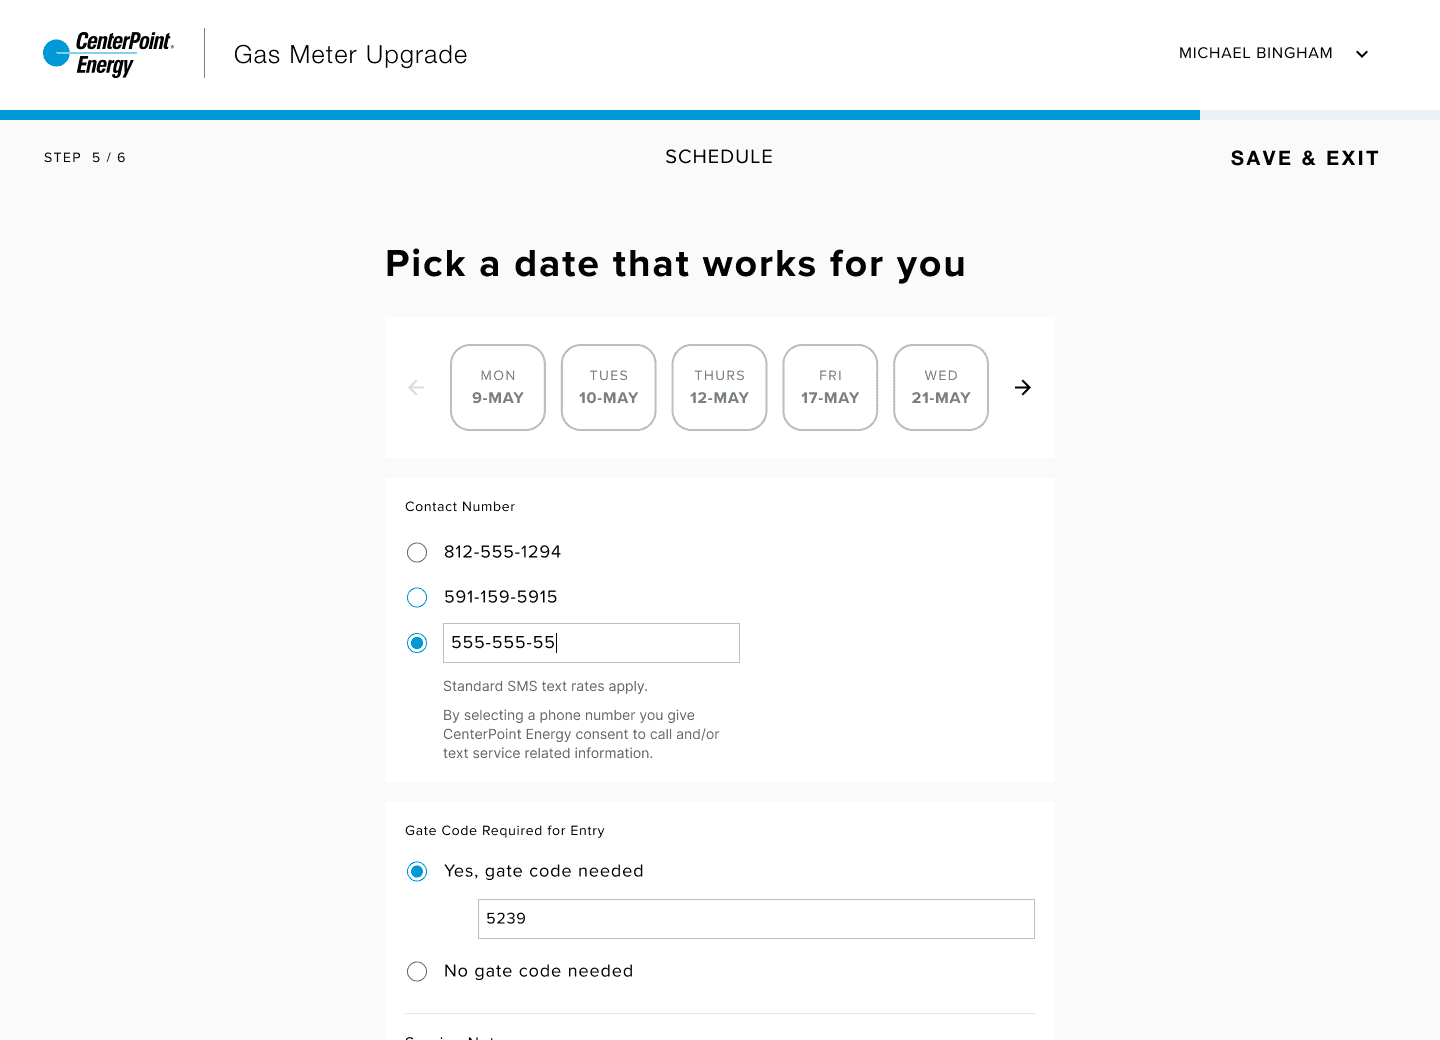Pick Monday 9-May appointment date
Viewport: 1440px width, 1040px height.
point(498,388)
